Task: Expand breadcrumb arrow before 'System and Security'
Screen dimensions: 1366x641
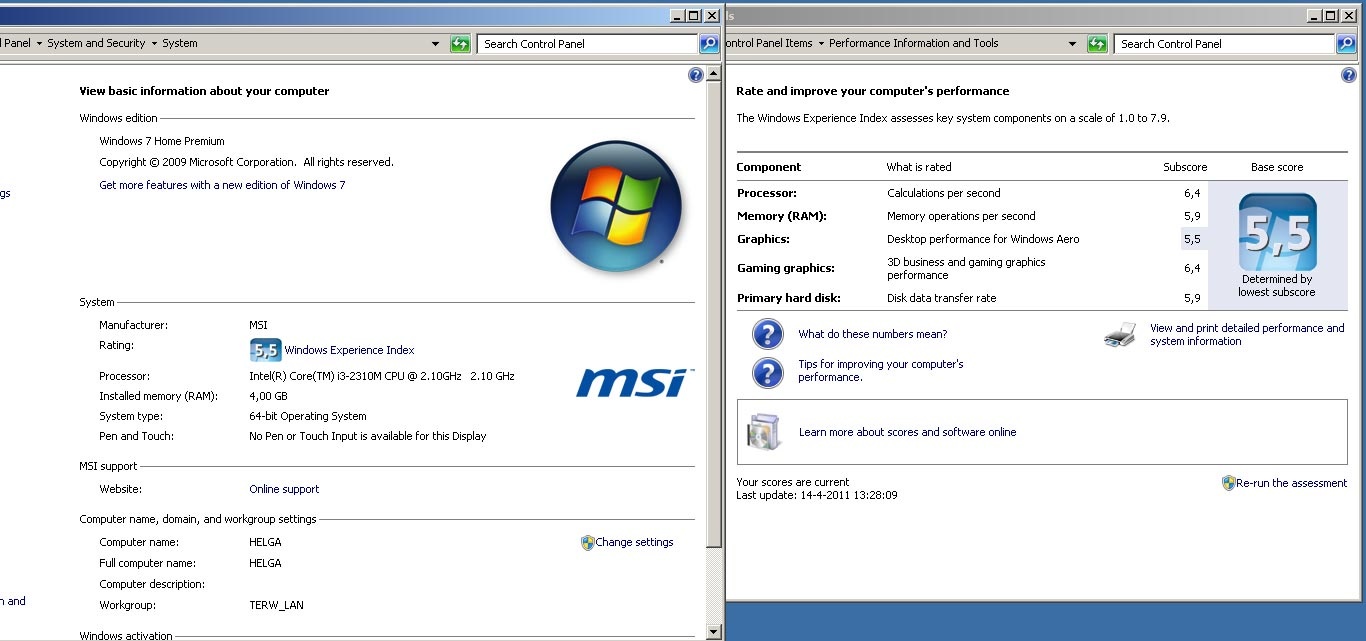Action: (39, 44)
